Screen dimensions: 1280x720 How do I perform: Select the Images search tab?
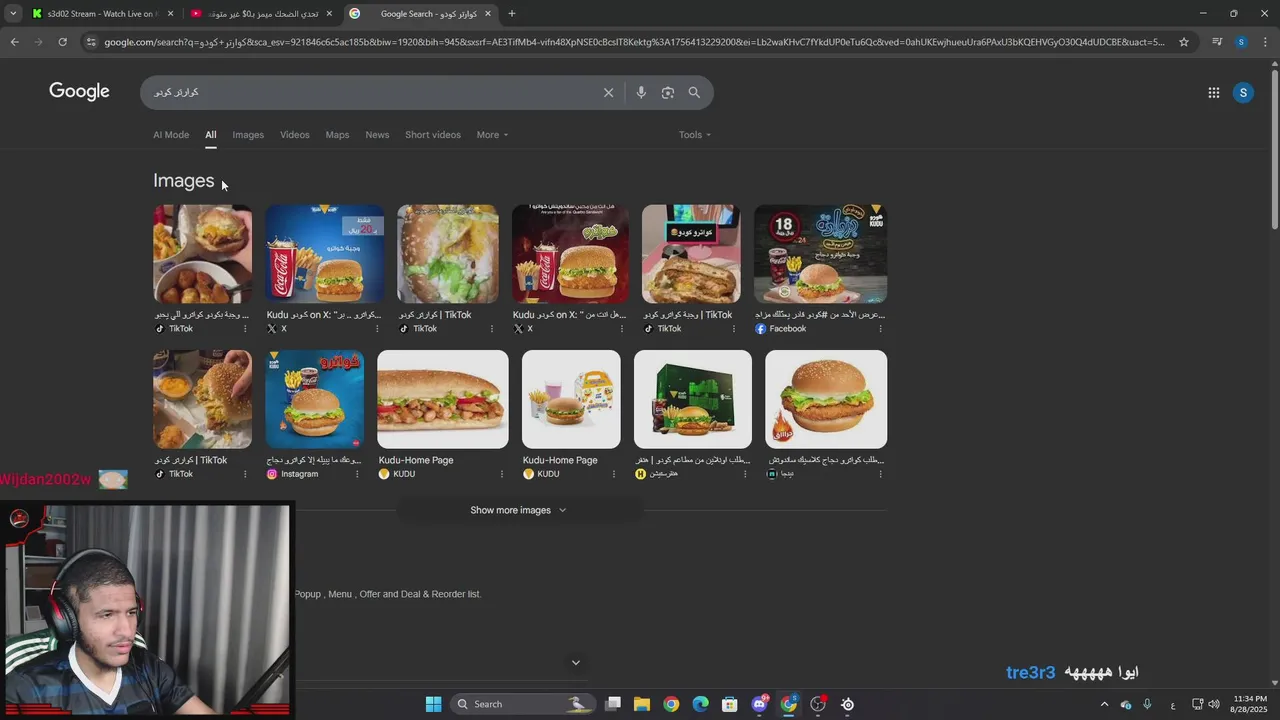[248, 135]
